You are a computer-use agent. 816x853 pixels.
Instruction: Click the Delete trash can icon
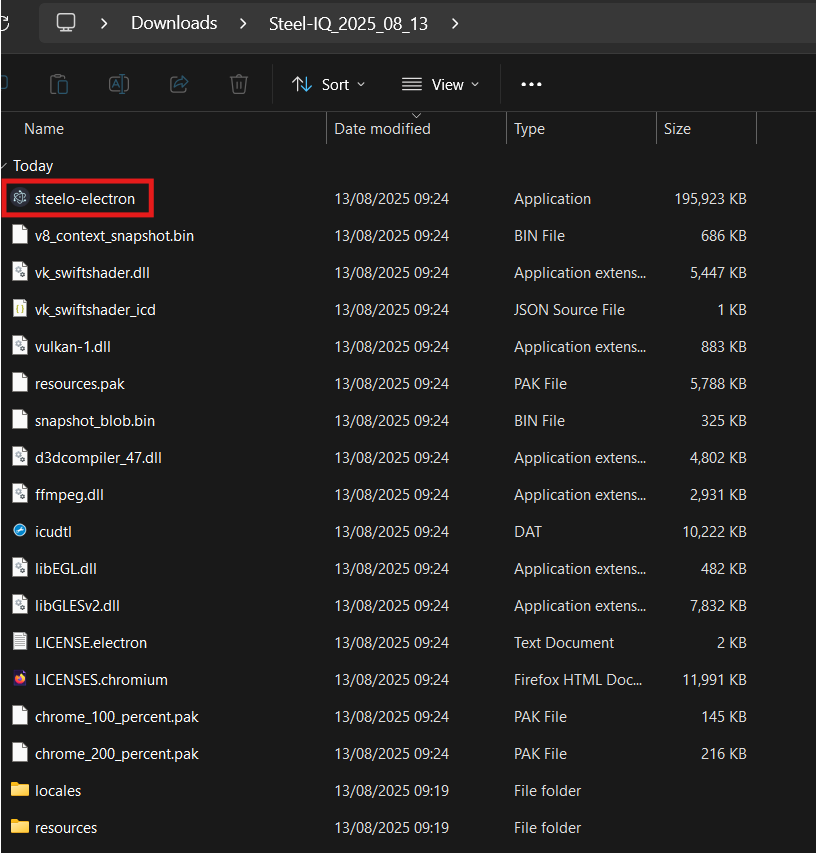point(239,84)
